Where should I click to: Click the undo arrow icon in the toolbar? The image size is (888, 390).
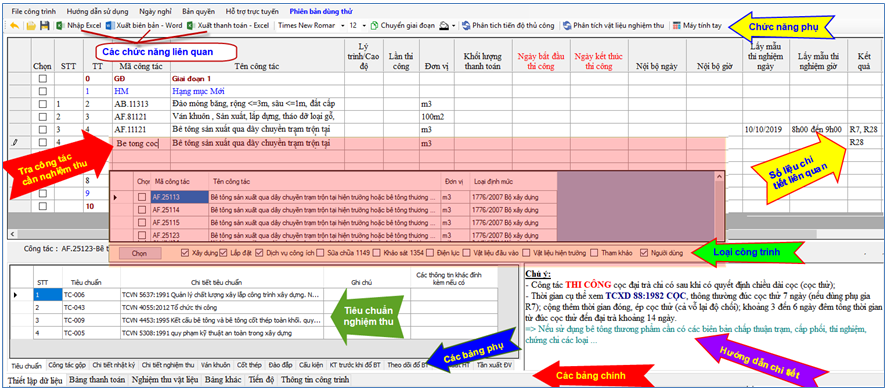click(15, 25)
